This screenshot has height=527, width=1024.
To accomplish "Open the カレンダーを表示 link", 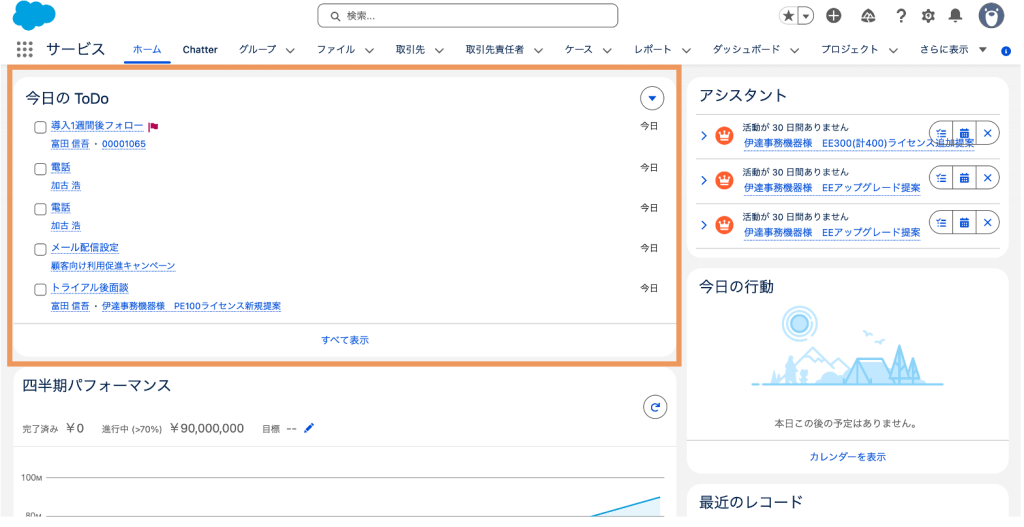I will coord(847,456).
